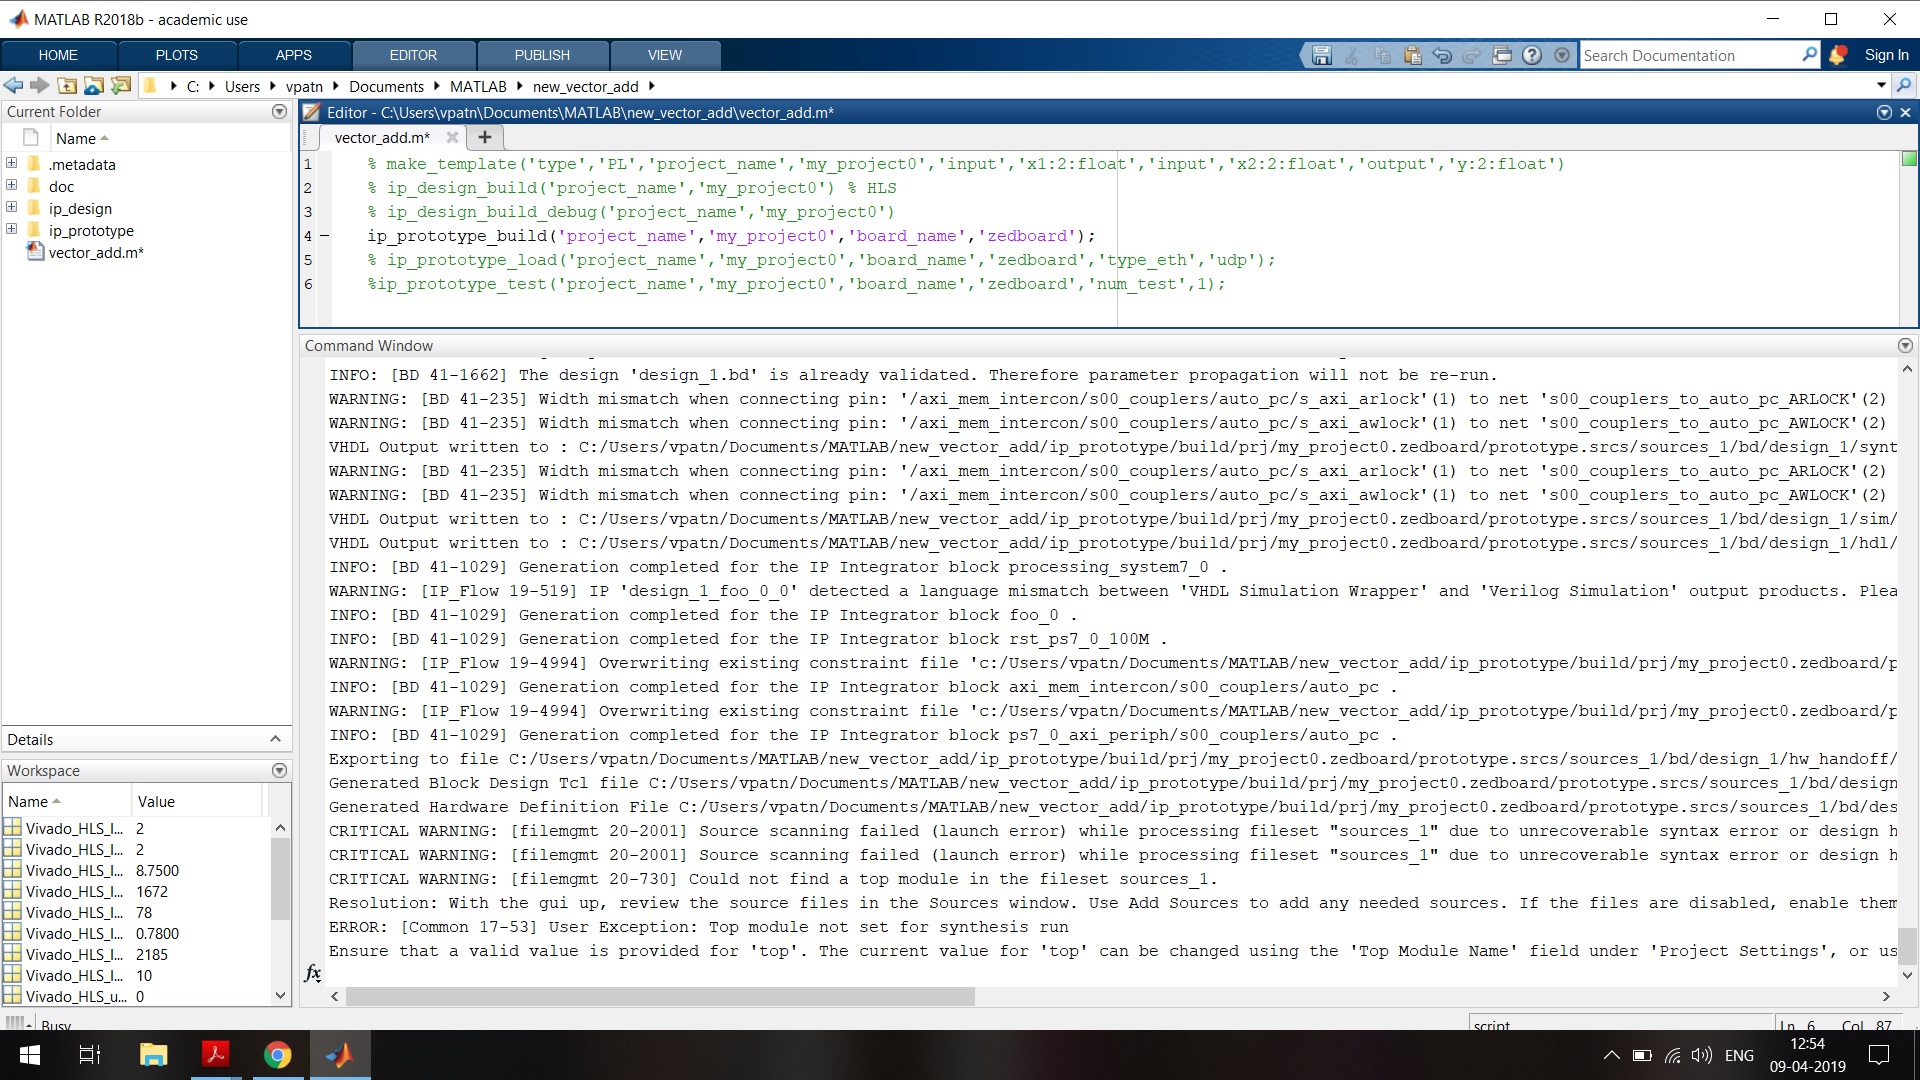Open Help with the question mark icon

tap(1532, 56)
